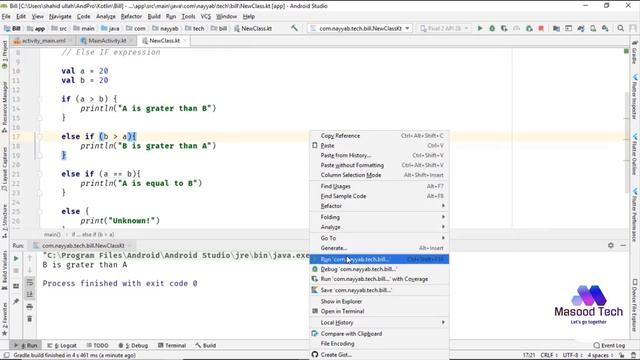Open the bottom Debug tool window button

(133, 345)
